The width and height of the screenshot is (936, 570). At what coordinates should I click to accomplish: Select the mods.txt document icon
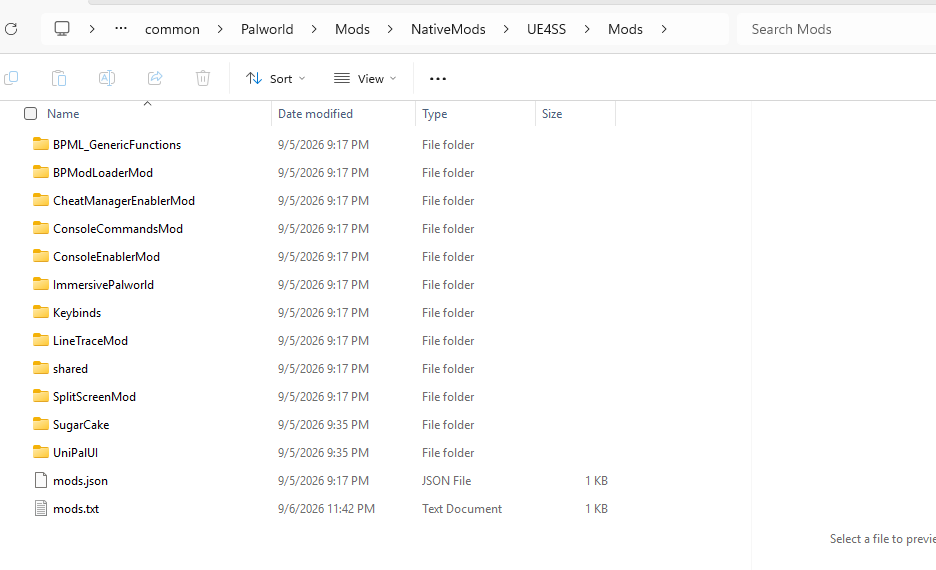pos(41,509)
